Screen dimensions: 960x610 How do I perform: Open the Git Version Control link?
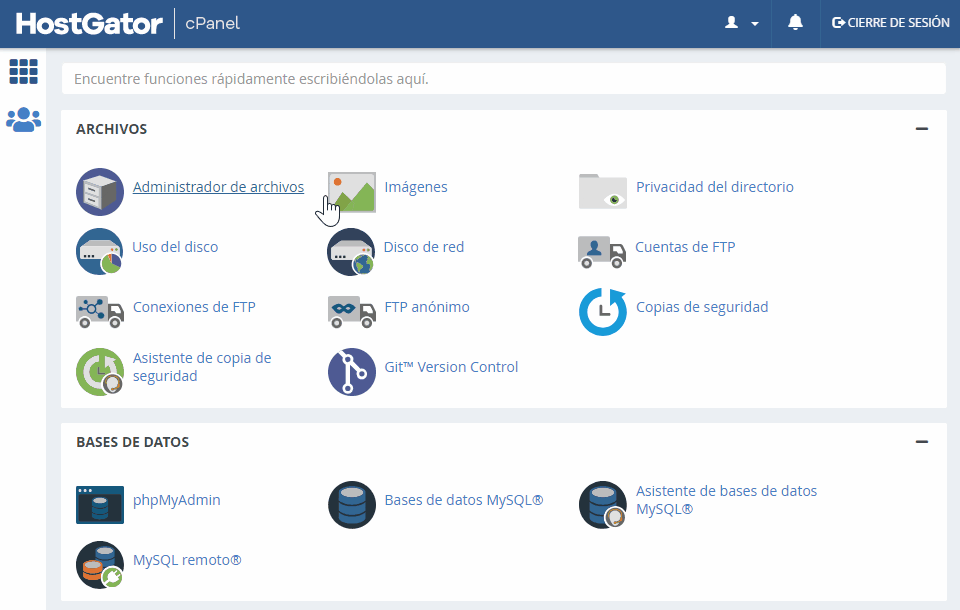(451, 367)
